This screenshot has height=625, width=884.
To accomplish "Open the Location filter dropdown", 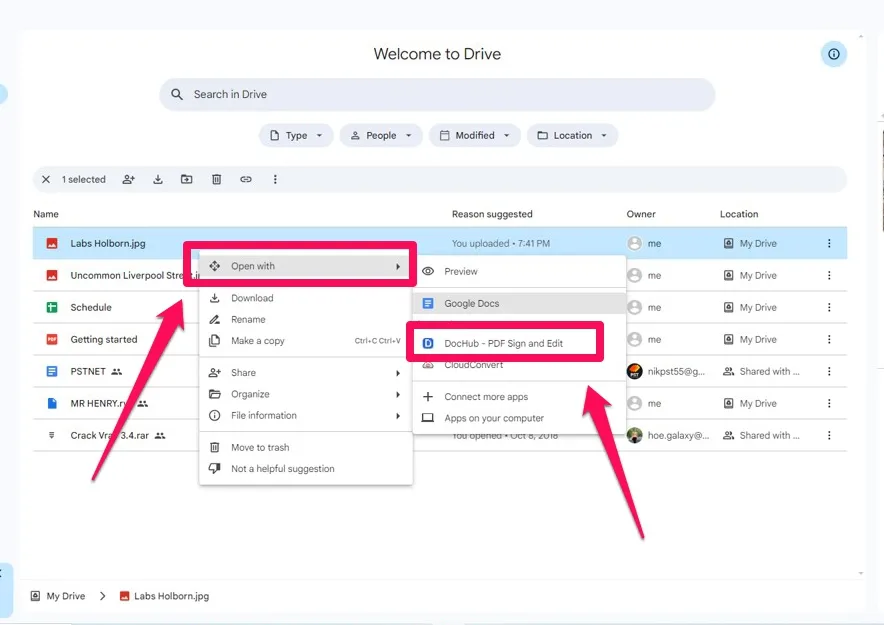I will (x=572, y=135).
